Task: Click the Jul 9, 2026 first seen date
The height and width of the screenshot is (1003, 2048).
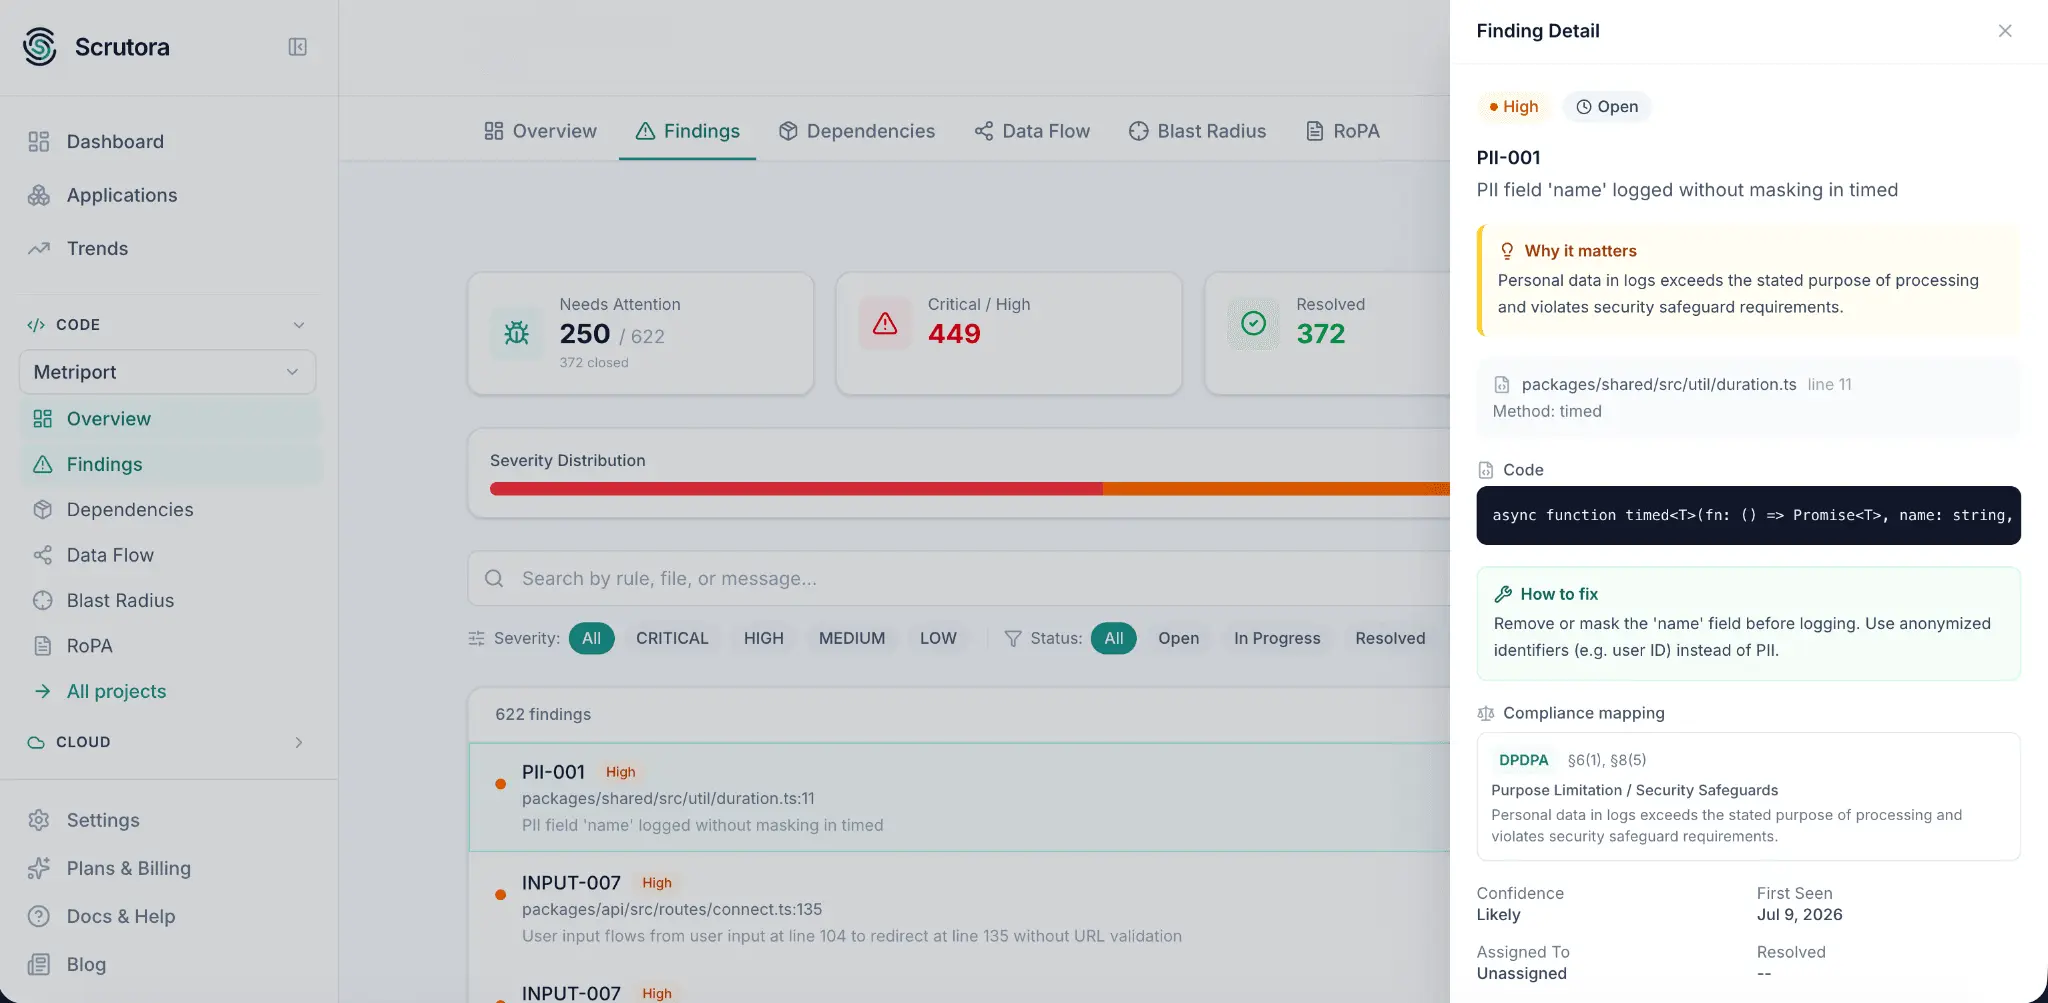Action: click(x=1799, y=914)
